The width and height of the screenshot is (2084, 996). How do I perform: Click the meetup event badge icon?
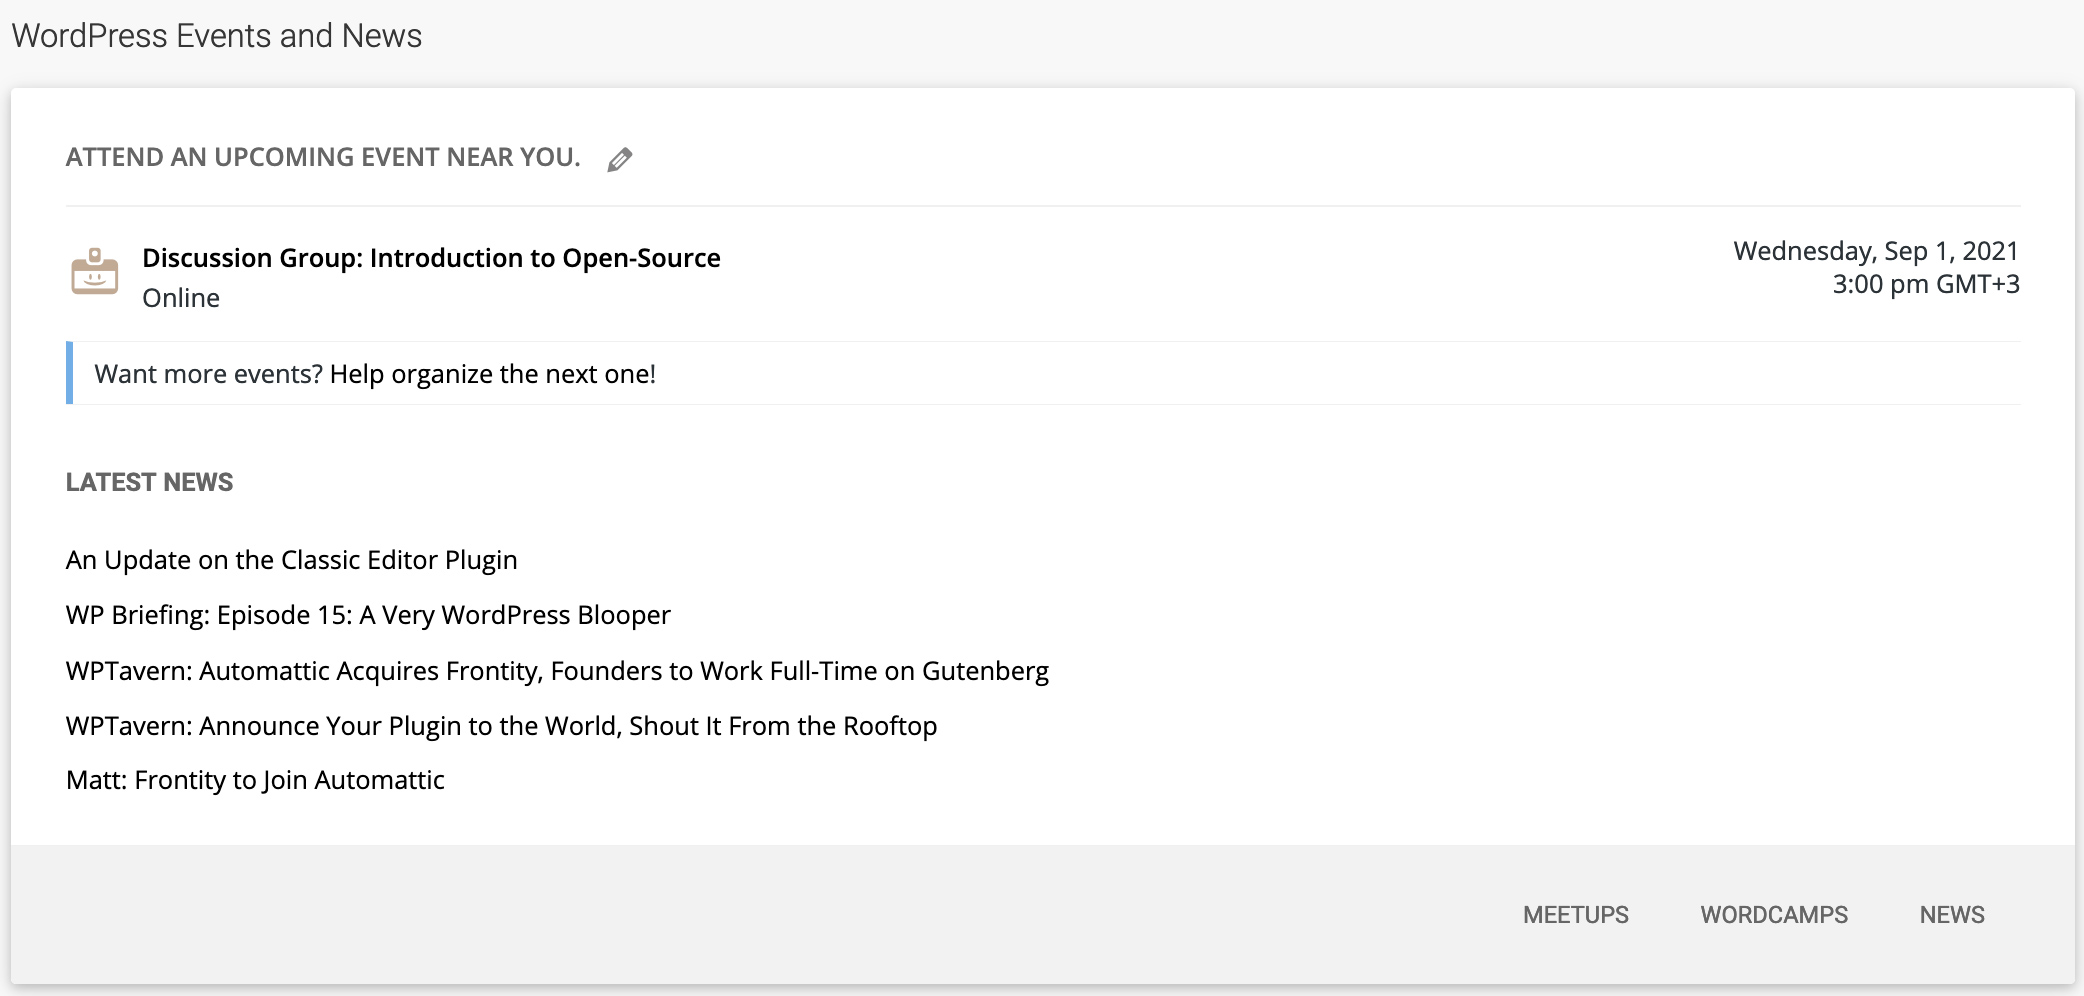click(x=95, y=272)
